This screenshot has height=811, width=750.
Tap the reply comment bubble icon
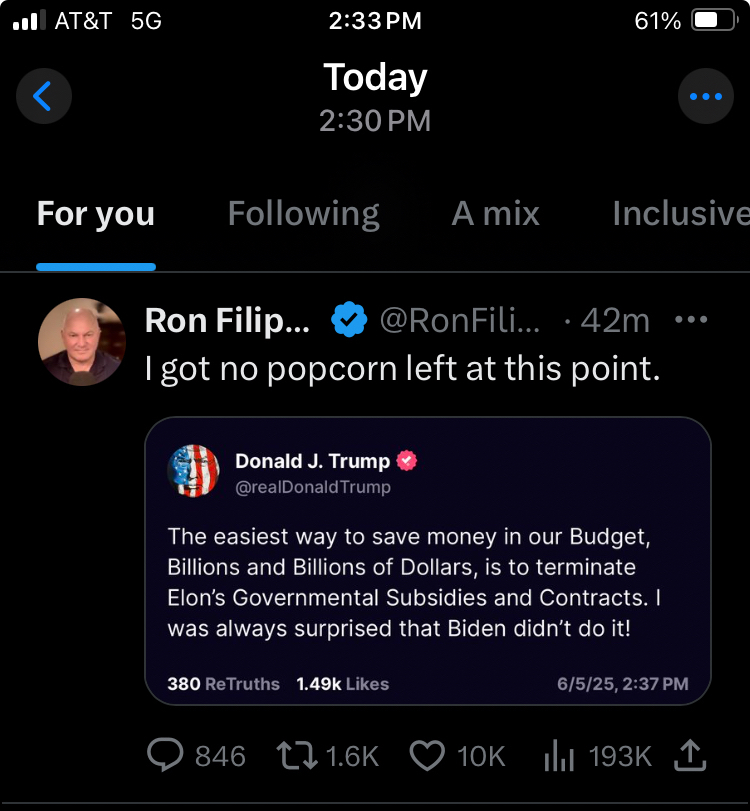[165, 756]
